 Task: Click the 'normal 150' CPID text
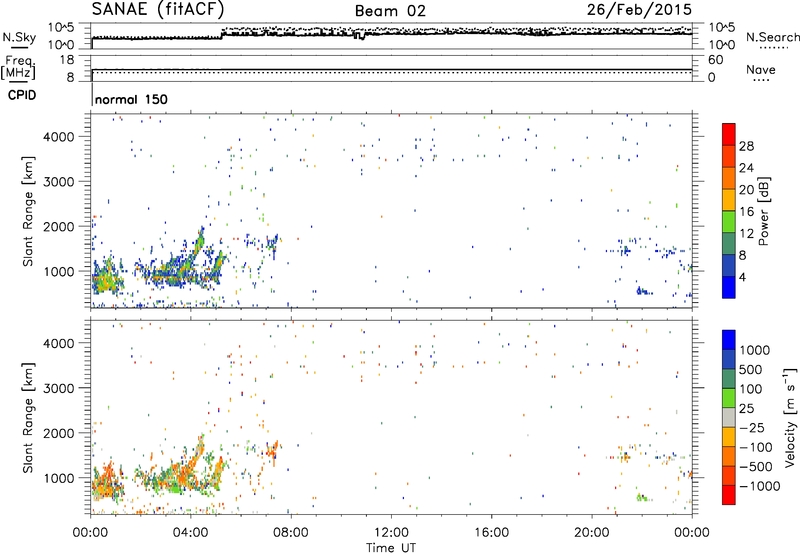click(x=131, y=99)
